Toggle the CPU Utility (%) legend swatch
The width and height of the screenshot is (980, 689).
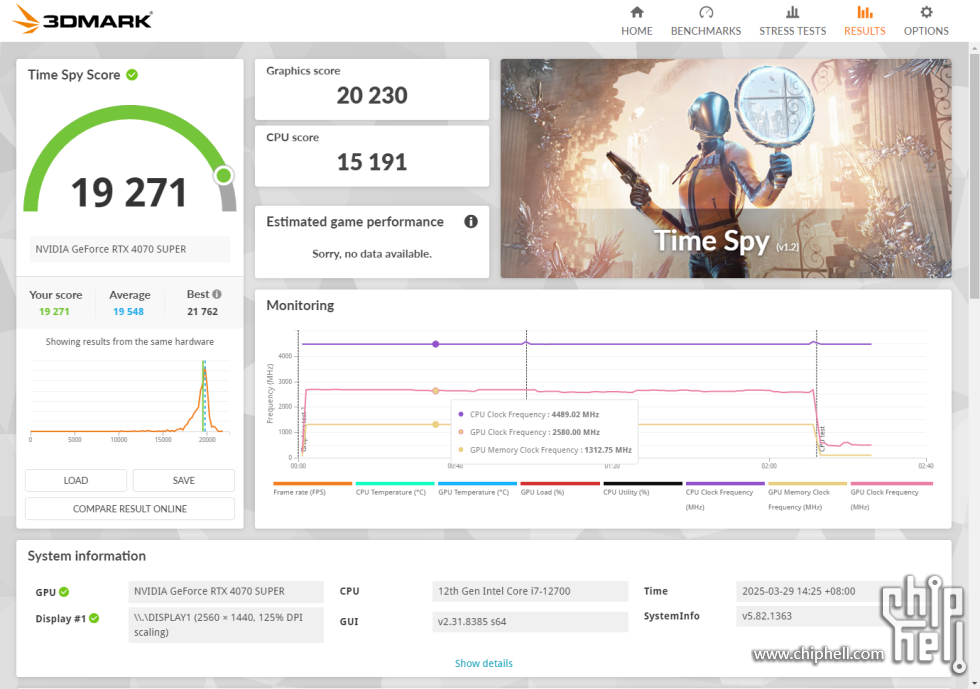tap(642, 483)
